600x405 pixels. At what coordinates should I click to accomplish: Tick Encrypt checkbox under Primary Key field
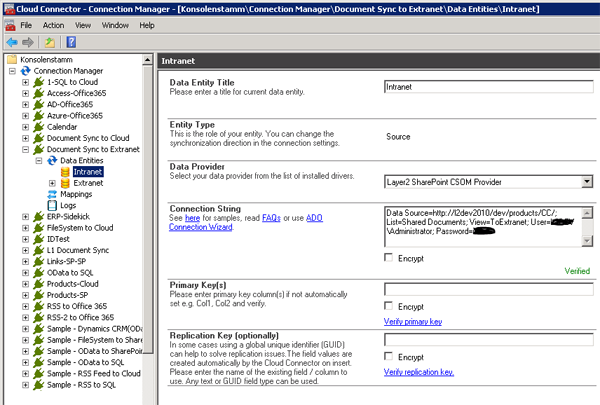point(390,306)
